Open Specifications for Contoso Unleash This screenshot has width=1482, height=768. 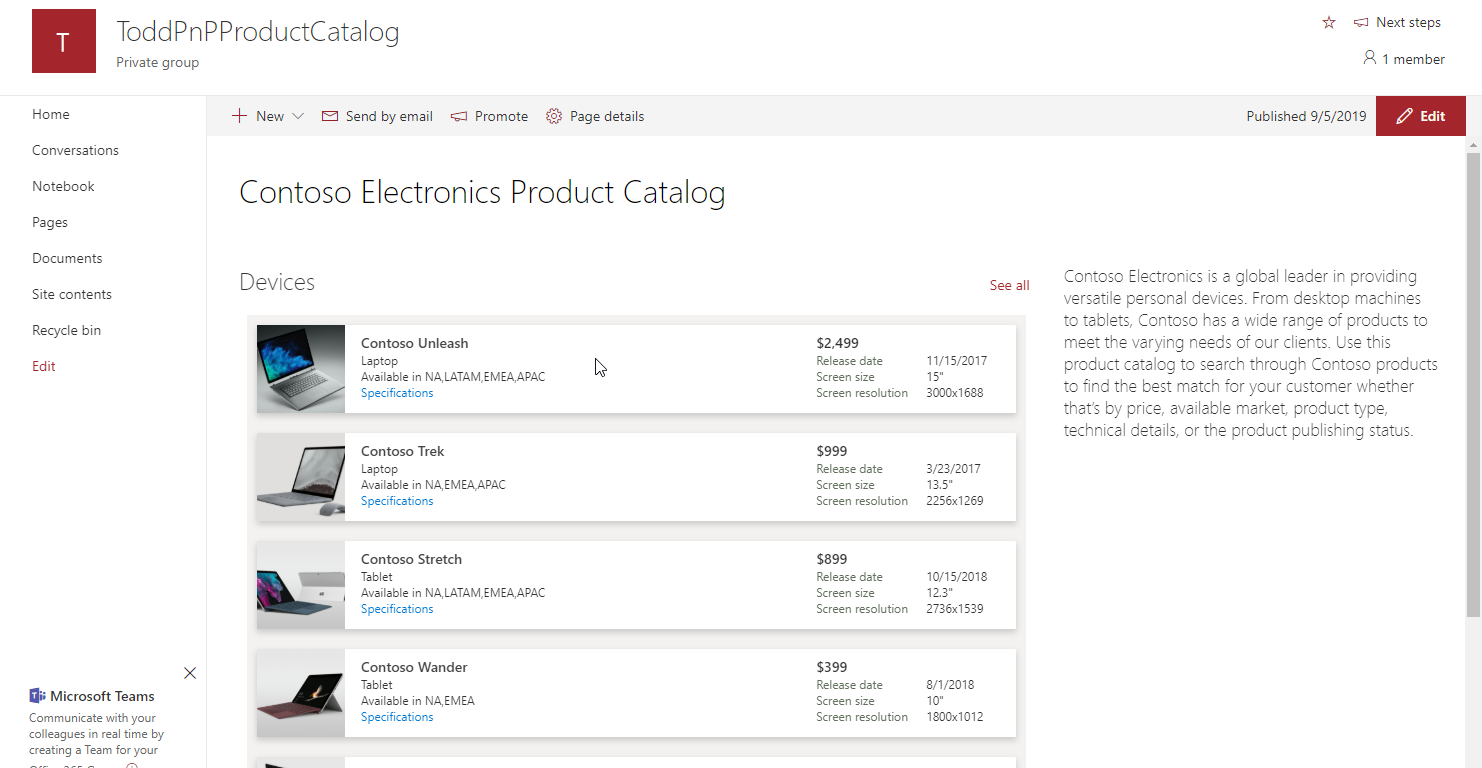click(x=397, y=393)
